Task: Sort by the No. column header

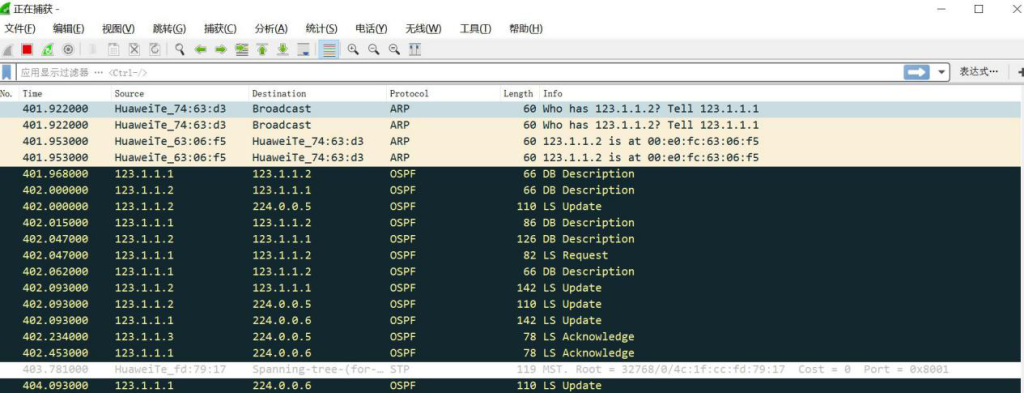Action: (x=8, y=93)
